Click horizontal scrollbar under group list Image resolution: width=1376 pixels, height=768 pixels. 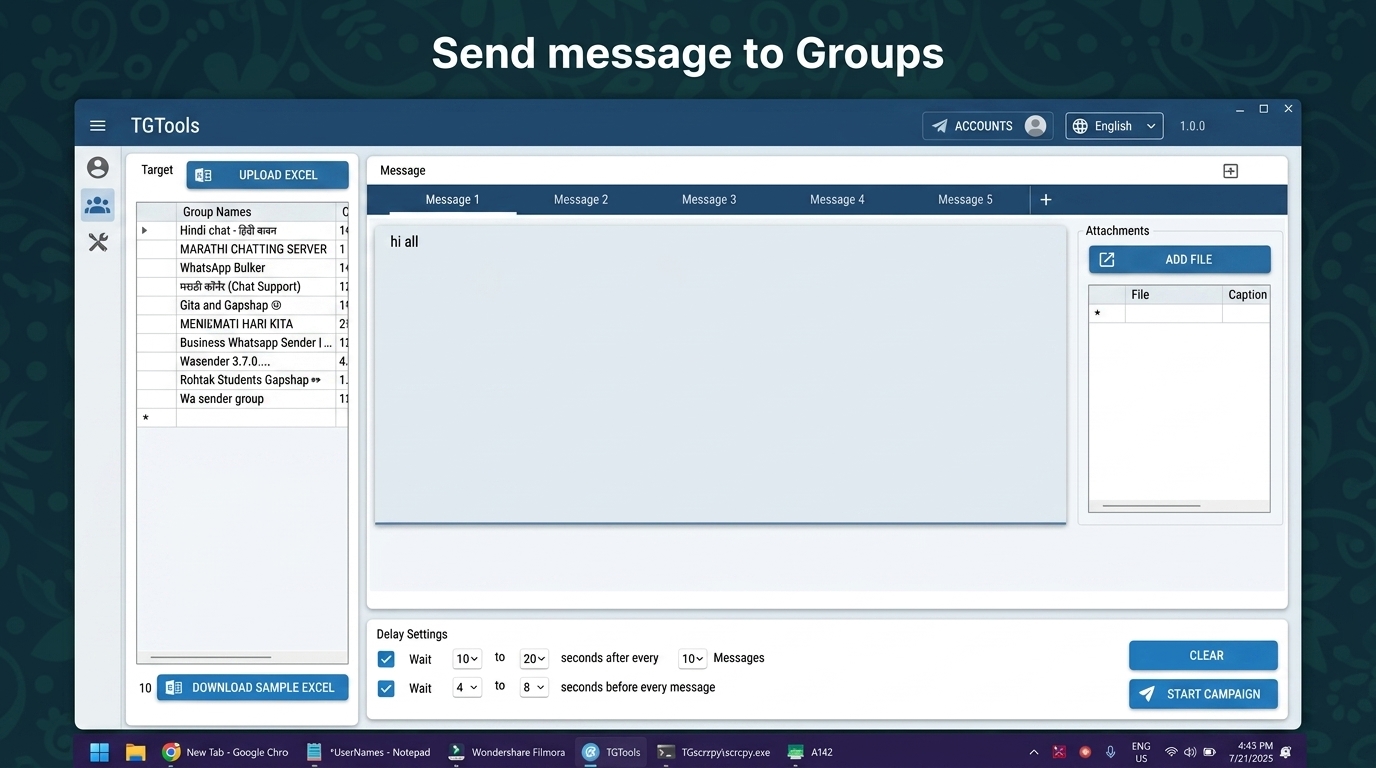click(x=211, y=657)
